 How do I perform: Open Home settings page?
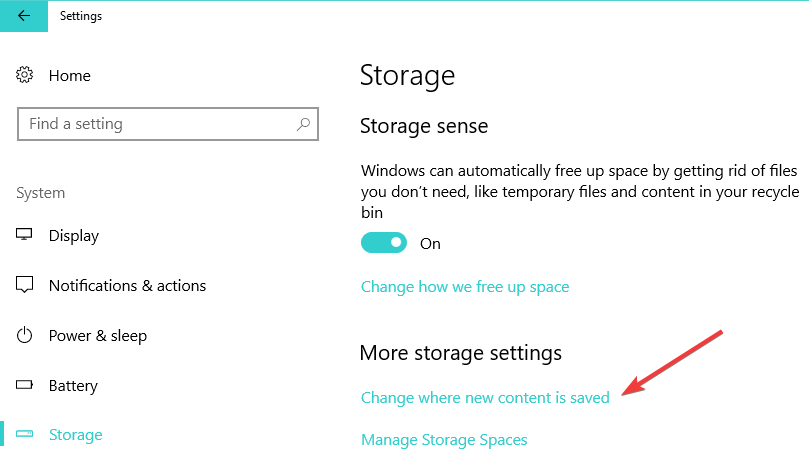[70, 75]
